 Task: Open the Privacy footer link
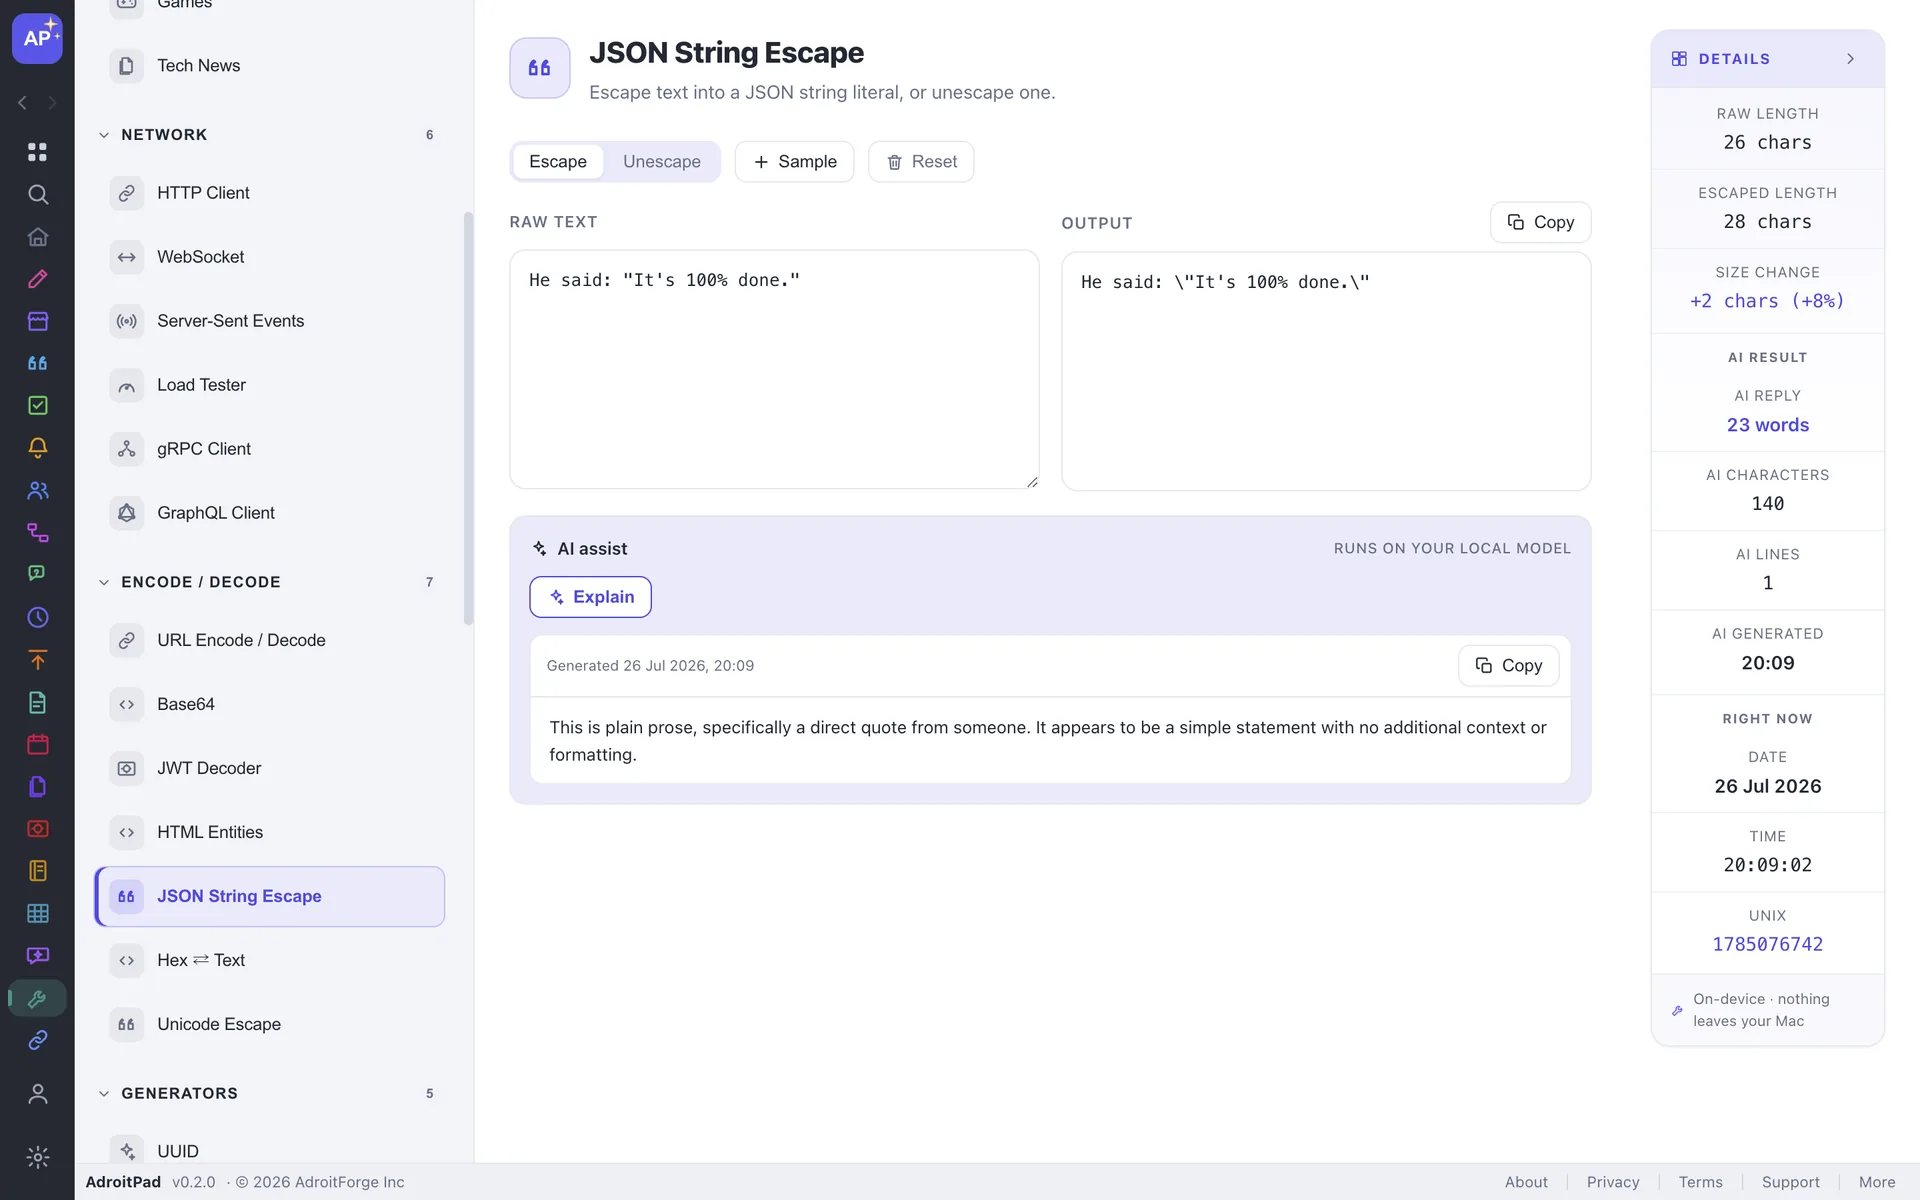(1613, 1182)
